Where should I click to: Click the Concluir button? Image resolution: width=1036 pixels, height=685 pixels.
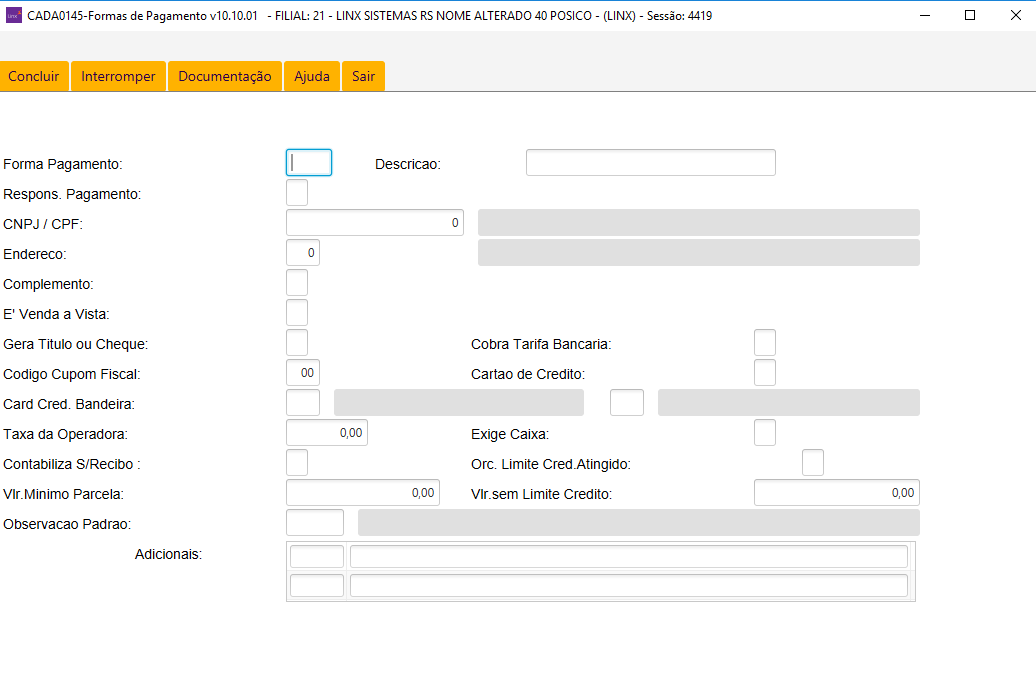pyautogui.click(x=34, y=76)
